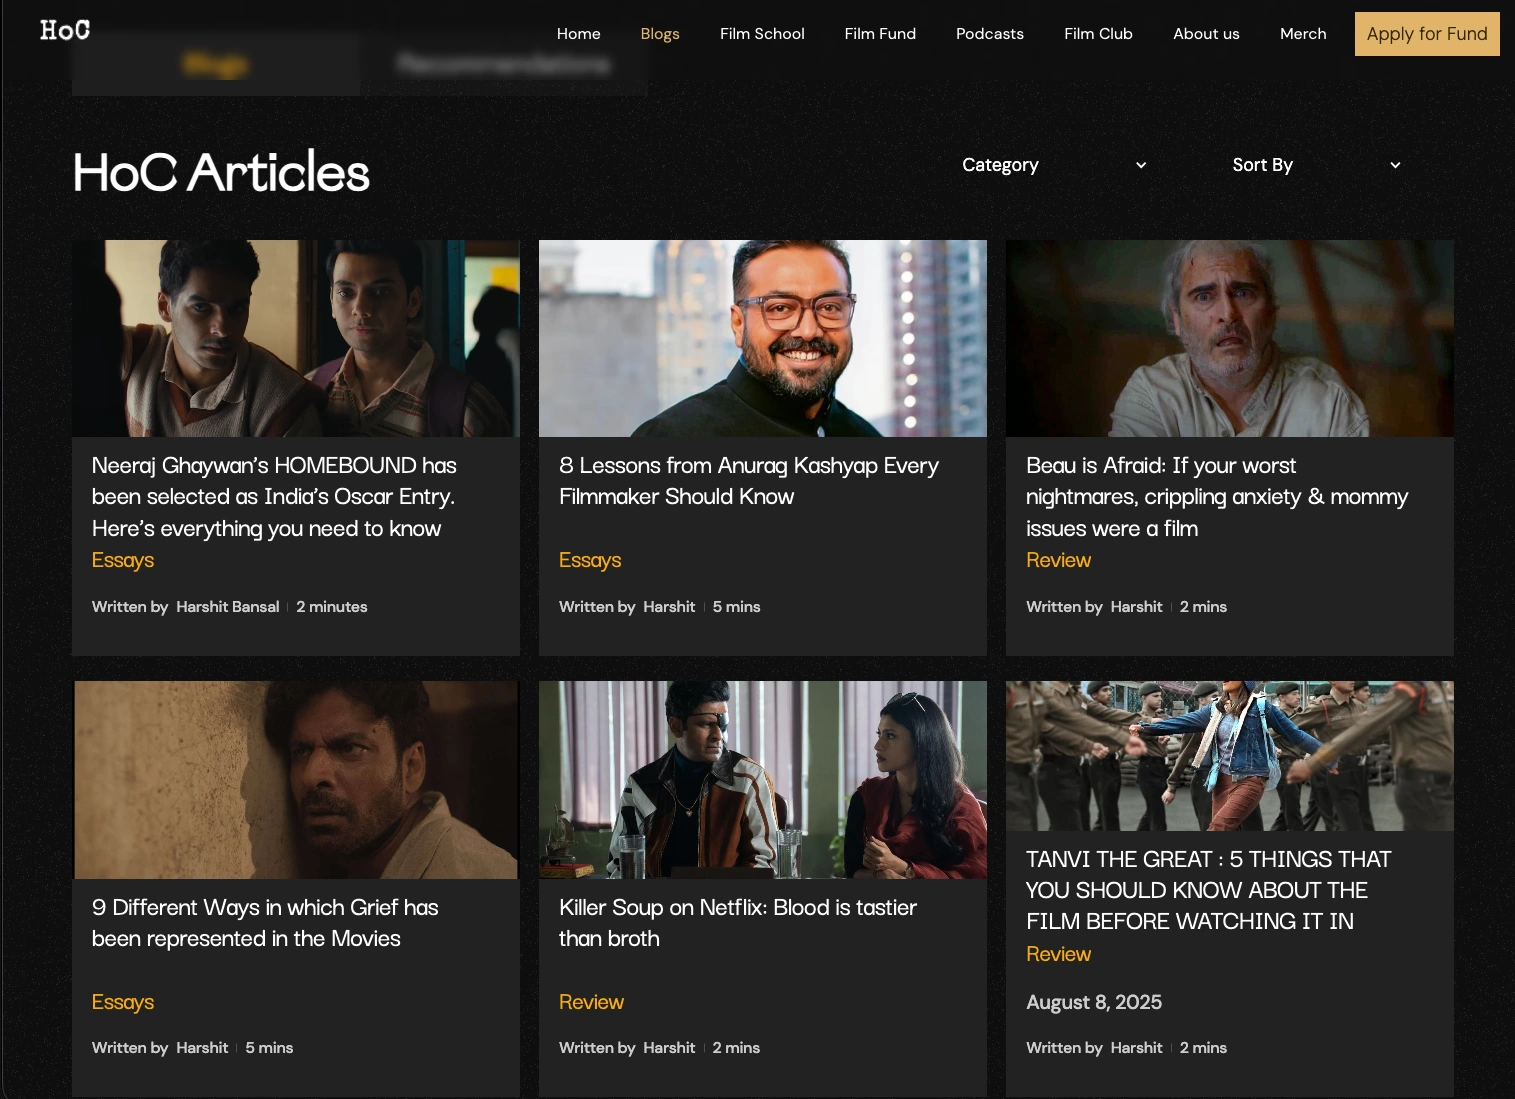Open the grief article thumbnail image

coord(296,780)
